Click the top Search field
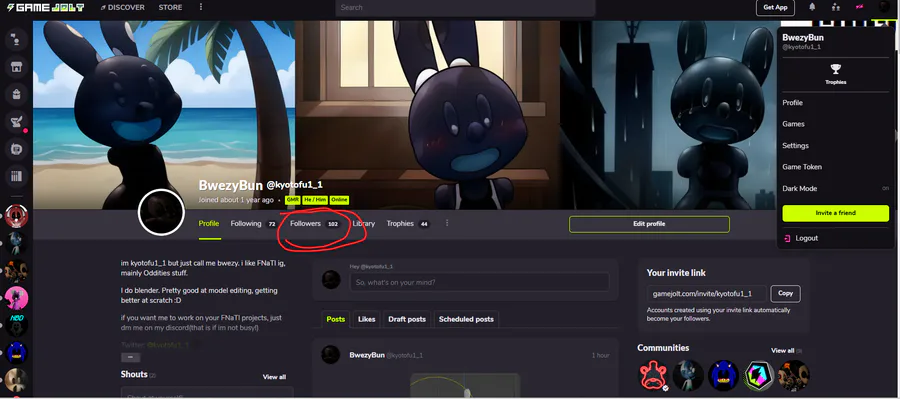 point(465,7)
